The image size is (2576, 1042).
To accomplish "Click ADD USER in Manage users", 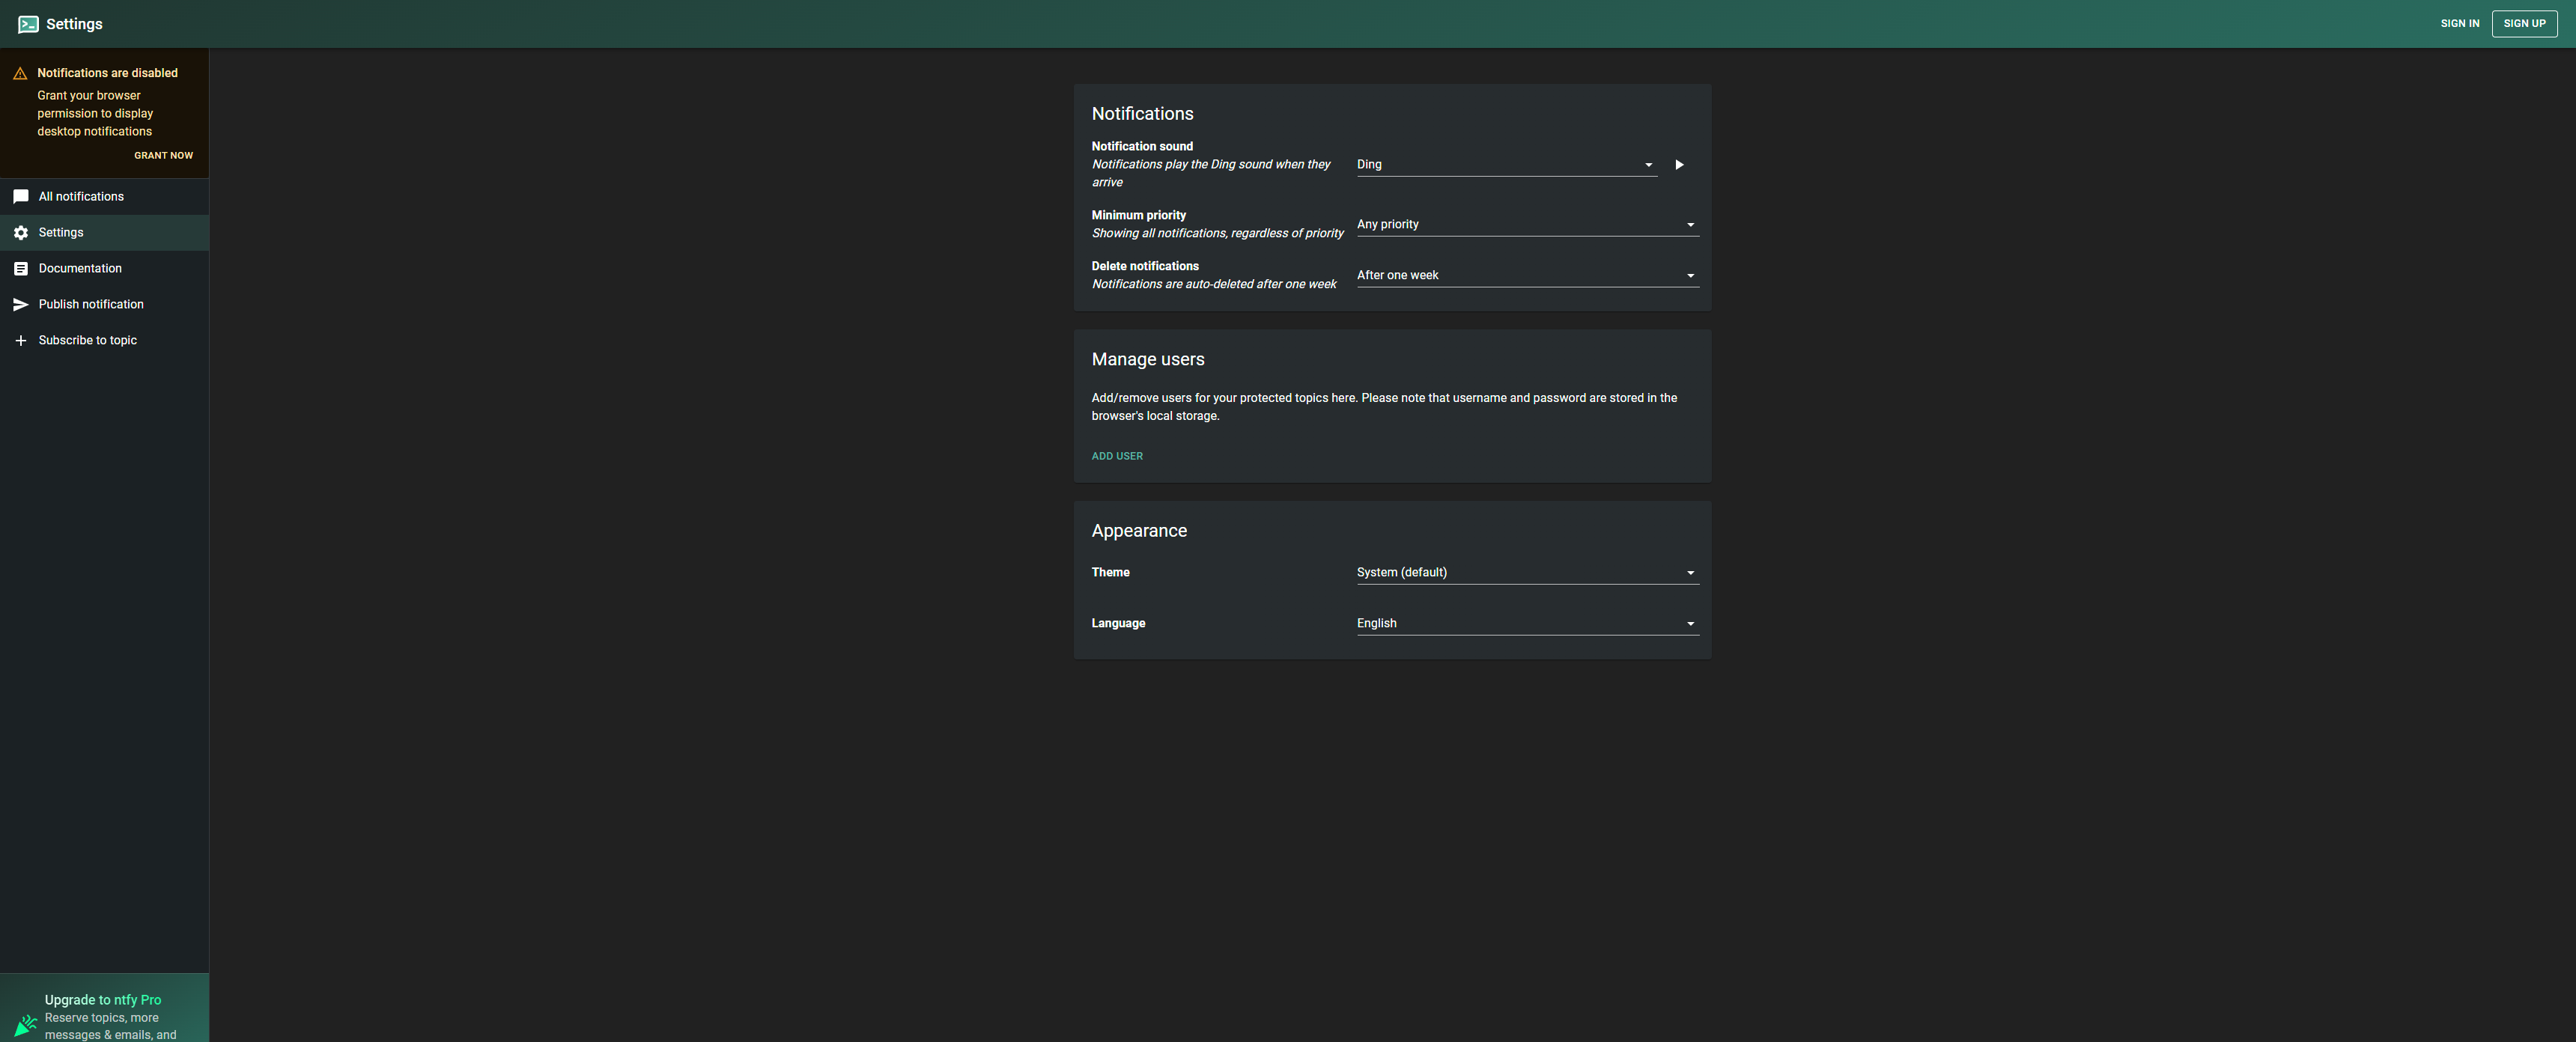I will point(1116,457).
